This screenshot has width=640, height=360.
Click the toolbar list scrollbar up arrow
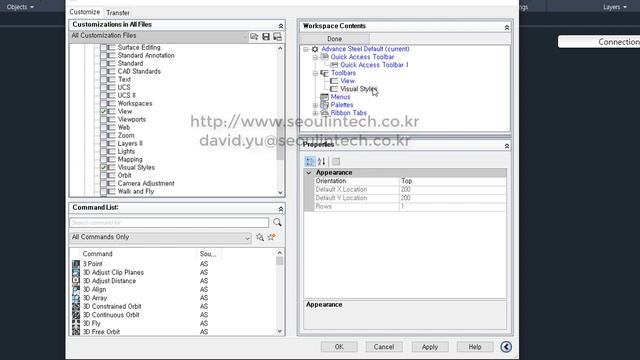click(280, 48)
